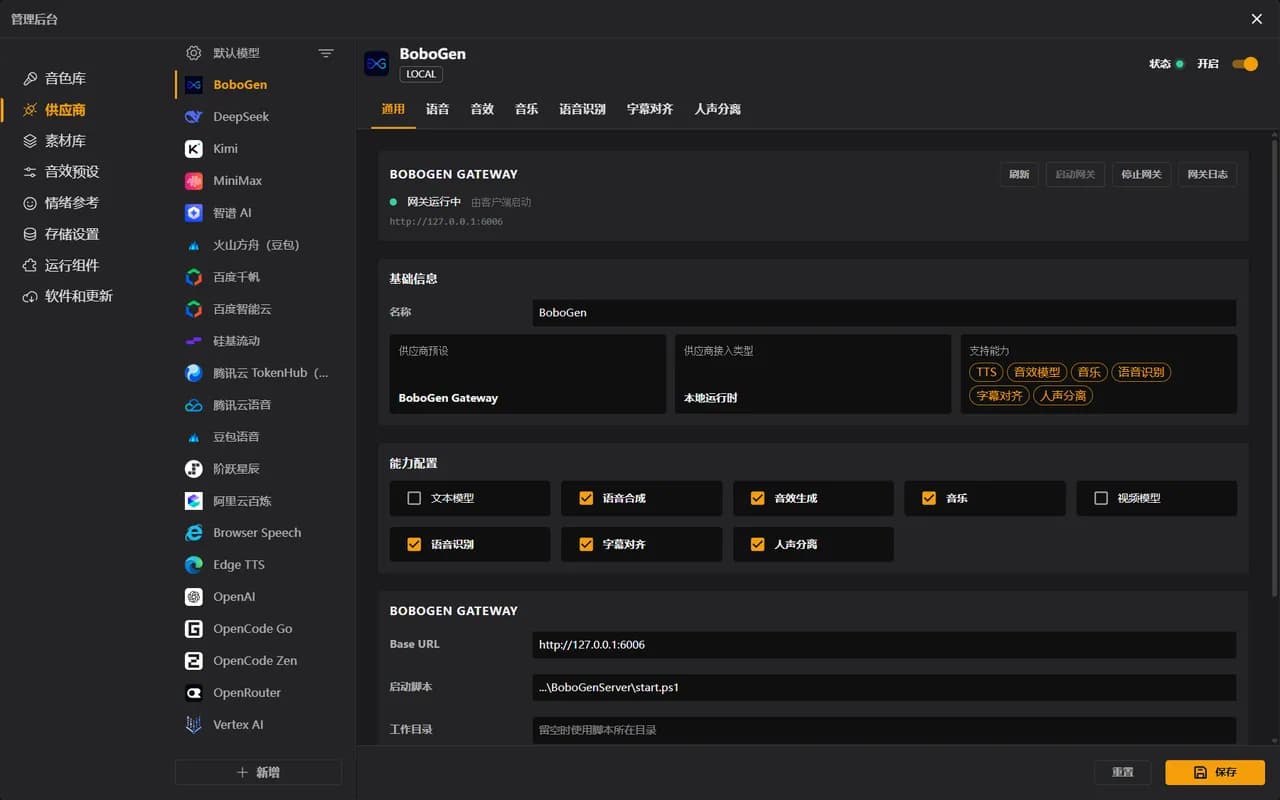Select the Browser Speech provider
The height and width of the screenshot is (800, 1280).
(258, 533)
